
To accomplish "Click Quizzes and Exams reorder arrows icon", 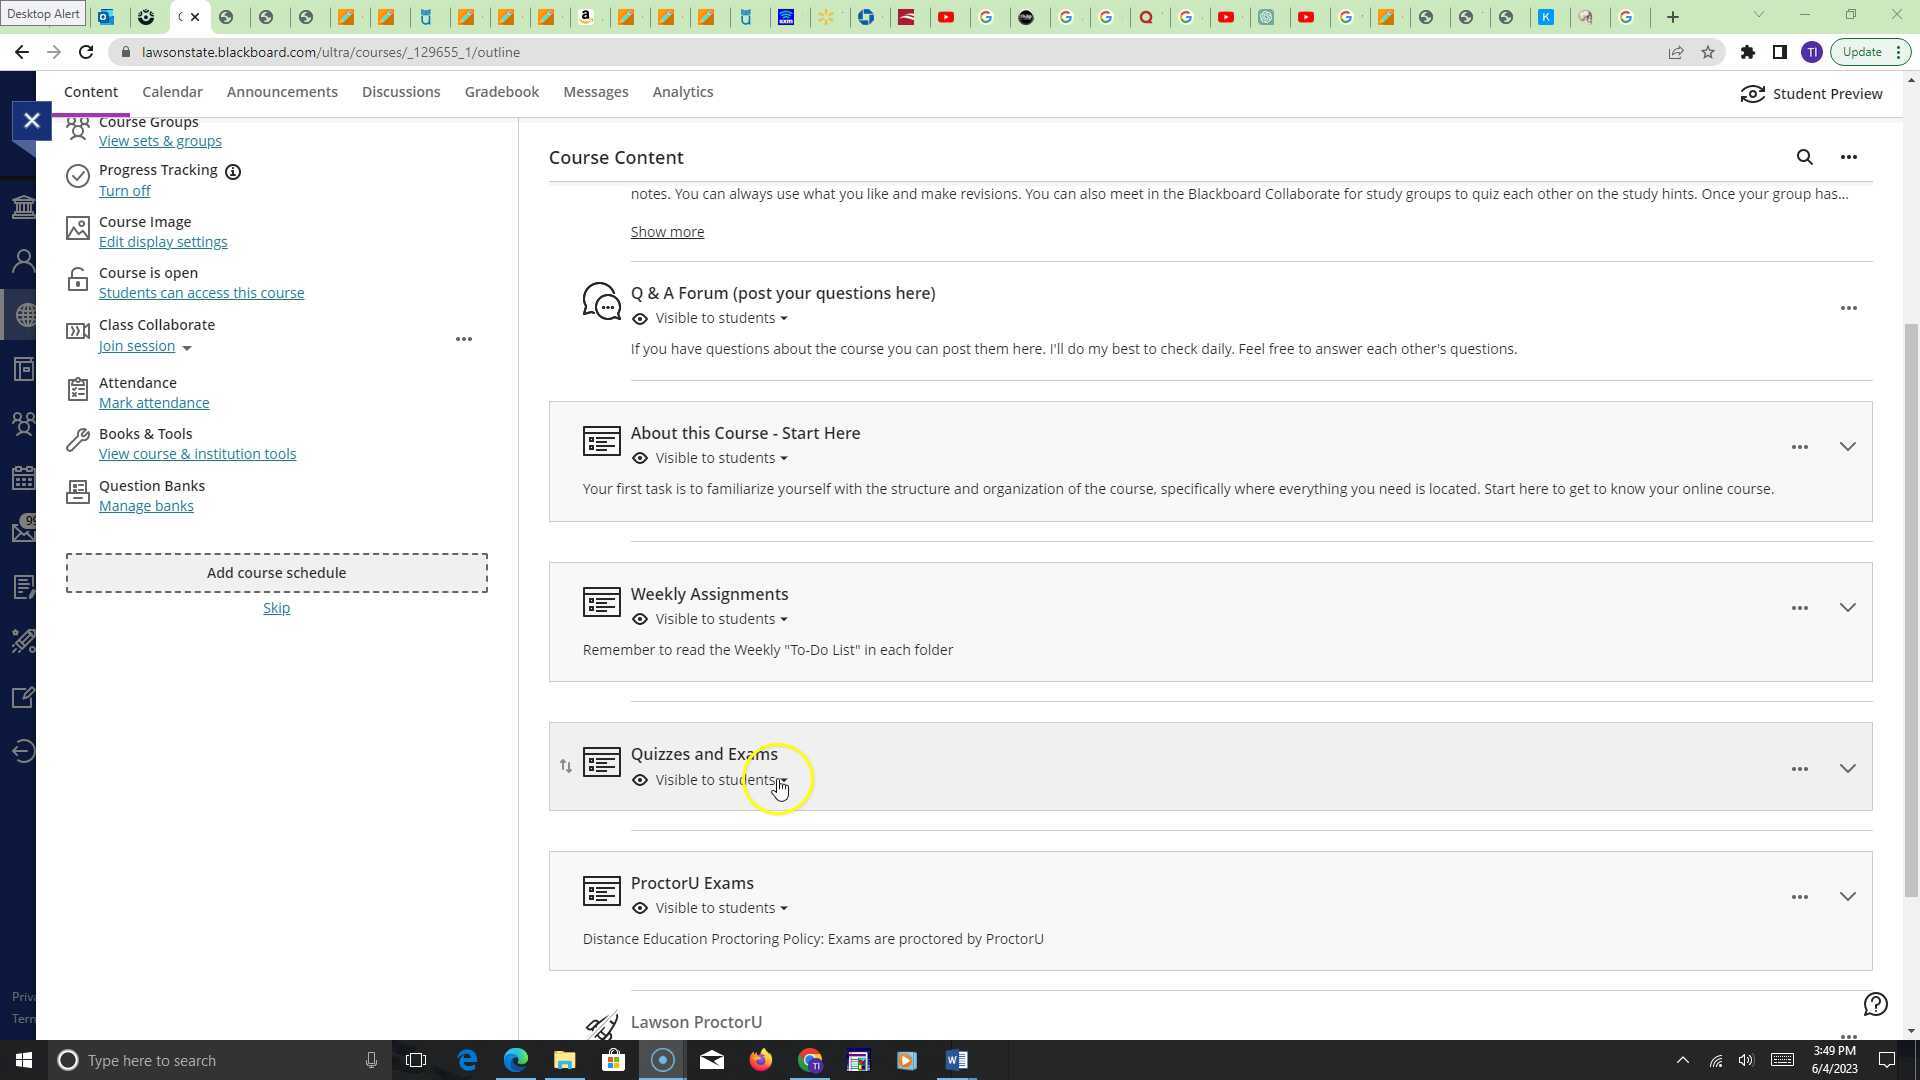I will pos(566,766).
